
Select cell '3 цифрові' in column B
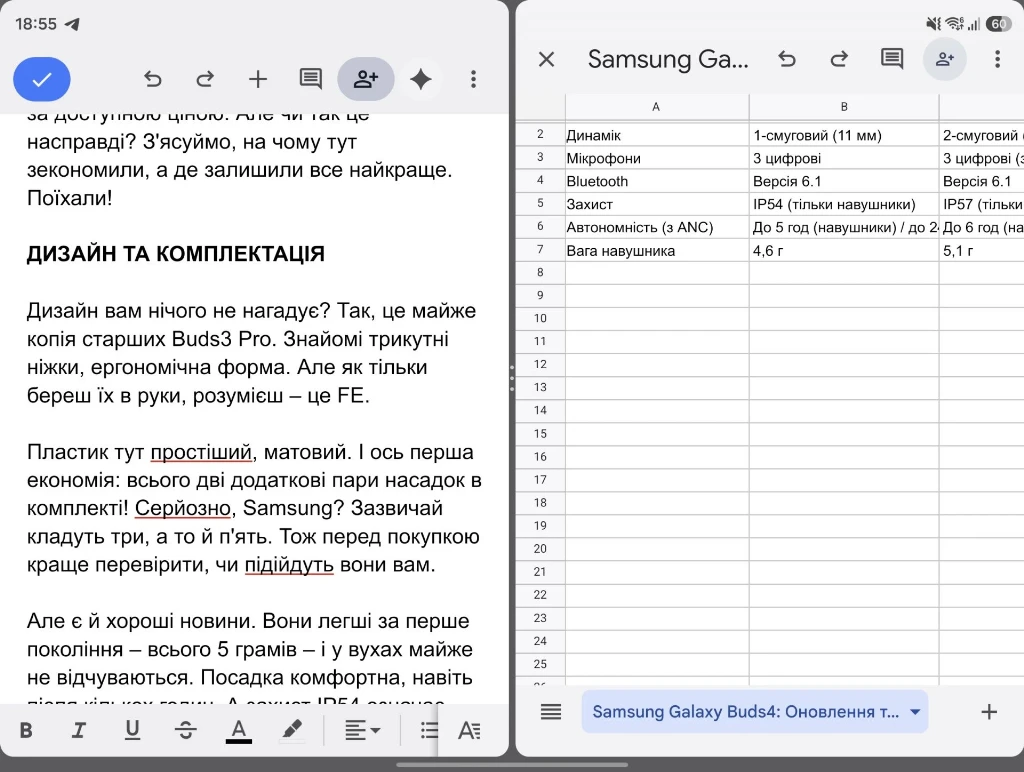coord(844,158)
